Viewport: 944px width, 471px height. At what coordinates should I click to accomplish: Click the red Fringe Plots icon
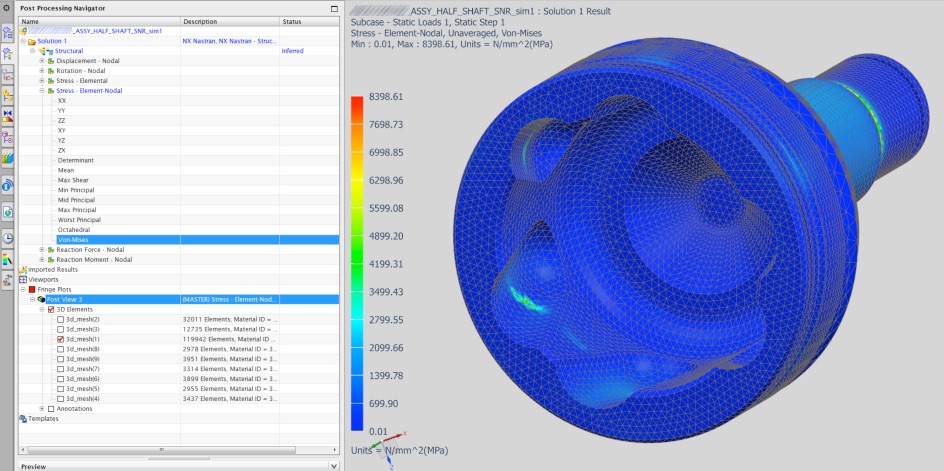[x=33, y=289]
